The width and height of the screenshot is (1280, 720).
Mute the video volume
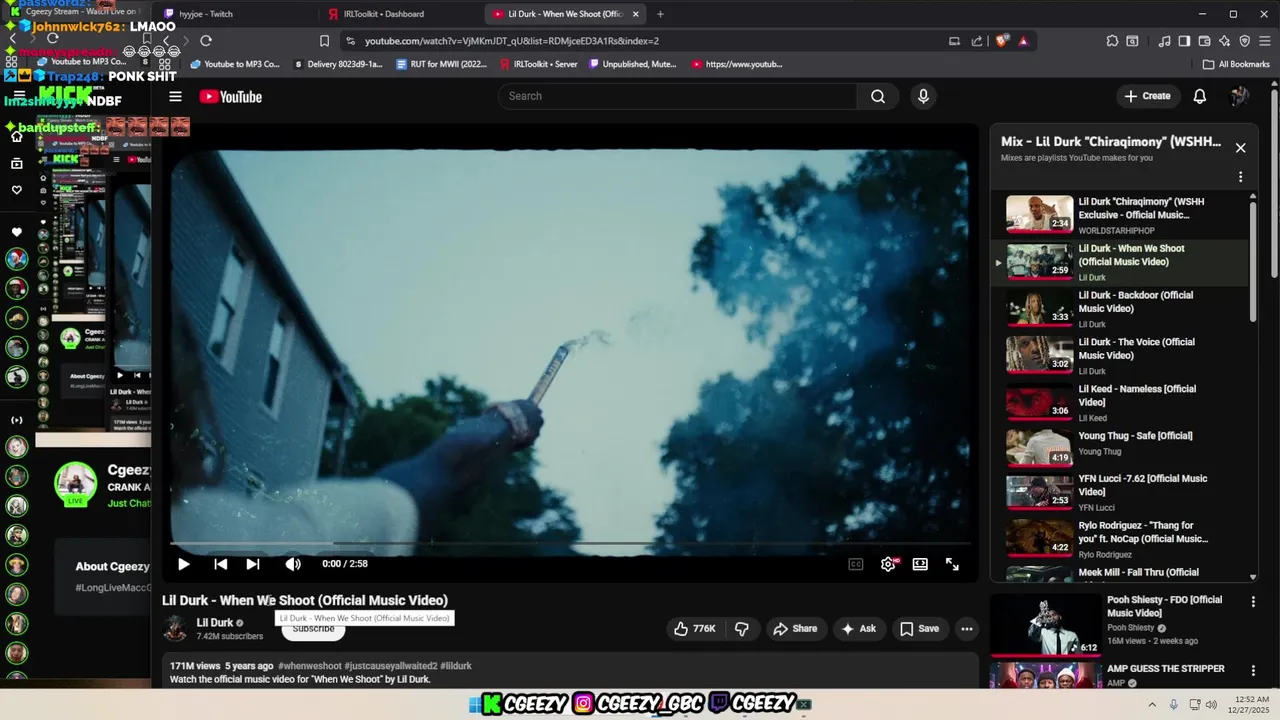click(293, 564)
